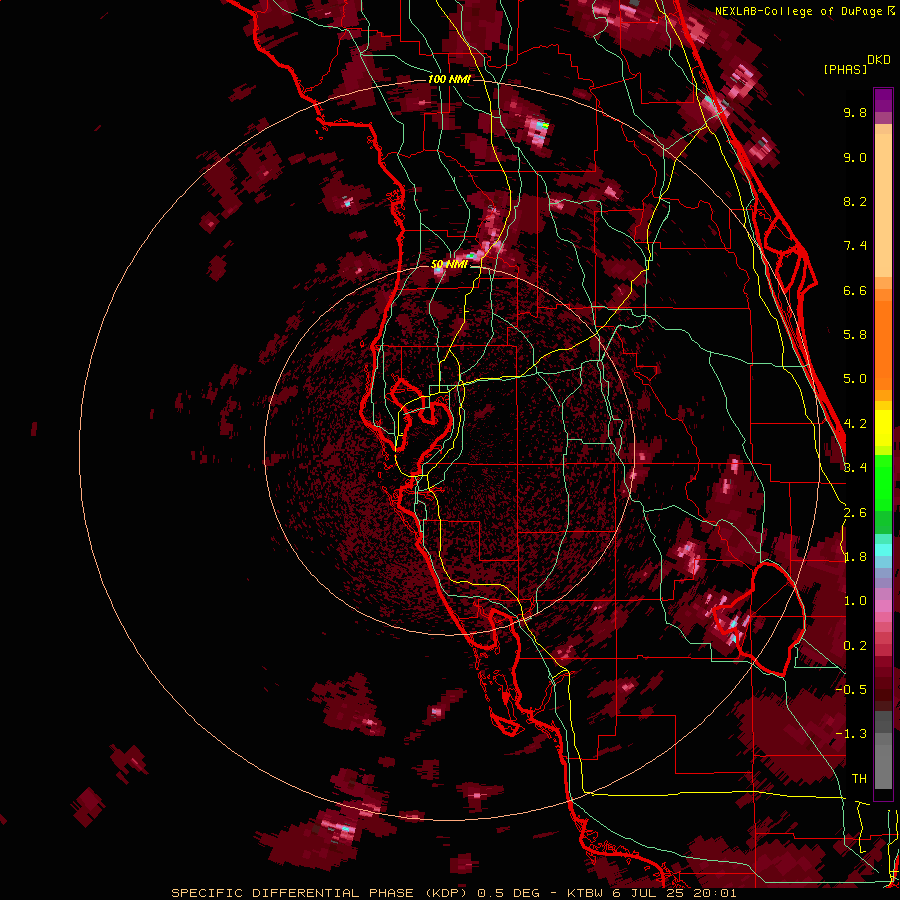
Task: Select the 5.8 scale value
Action: tap(855, 335)
